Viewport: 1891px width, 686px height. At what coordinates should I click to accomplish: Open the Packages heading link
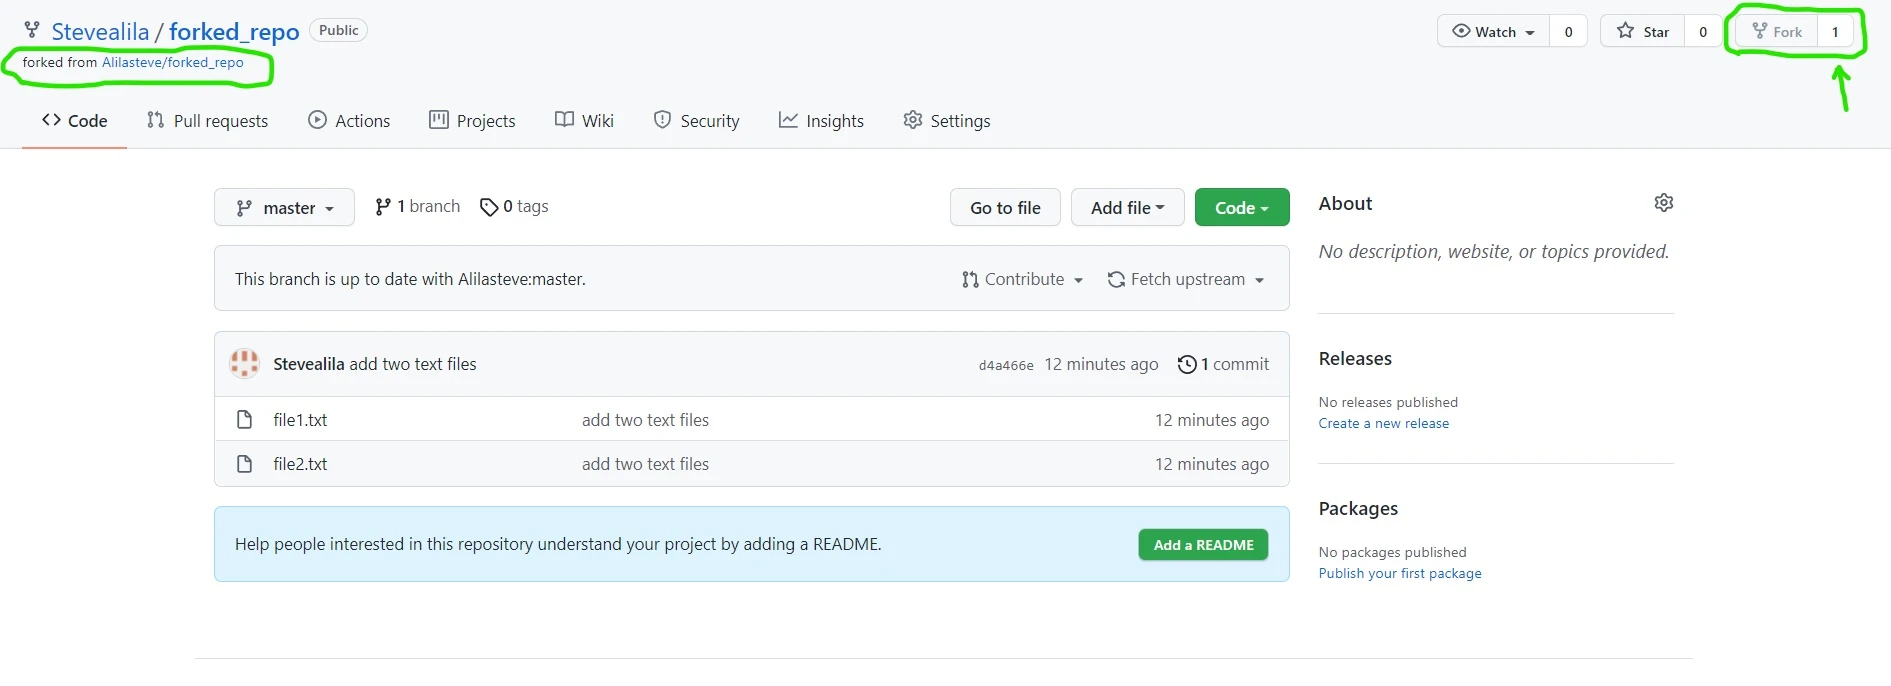pos(1358,508)
